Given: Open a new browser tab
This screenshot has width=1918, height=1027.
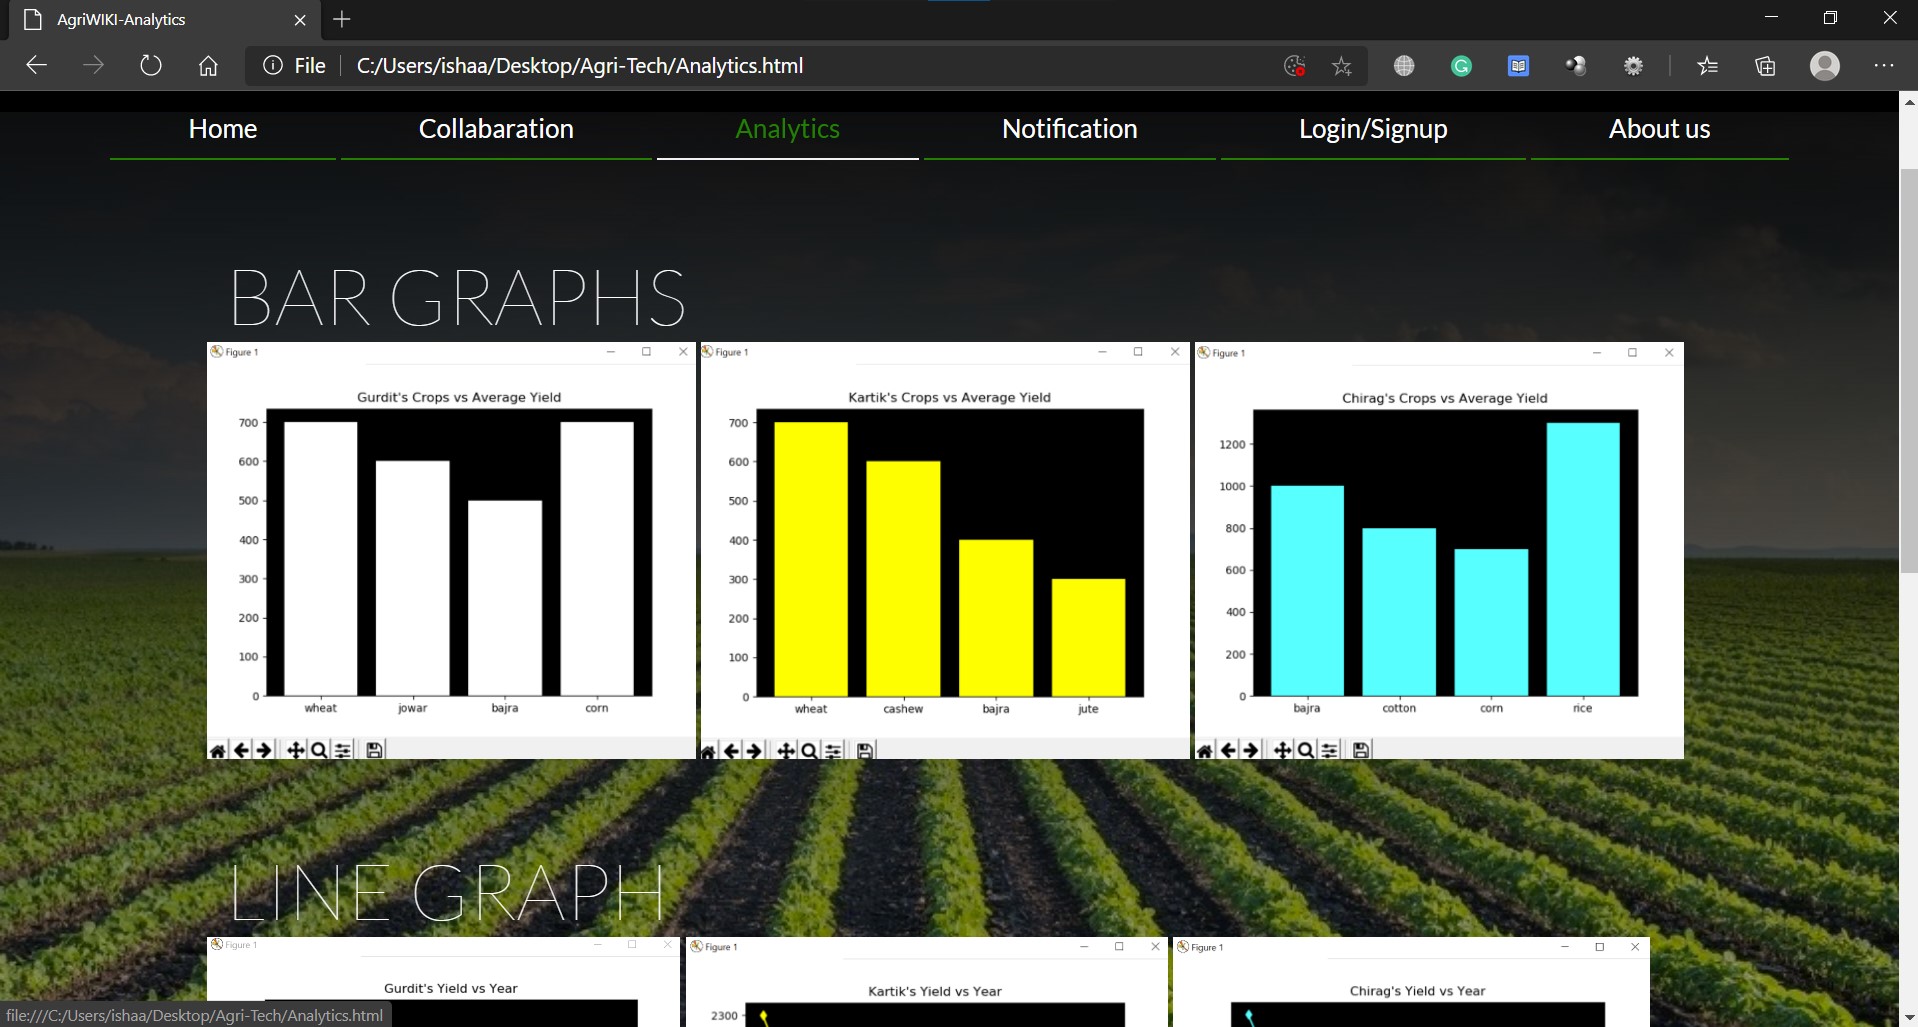Looking at the screenshot, I should click(342, 19).
